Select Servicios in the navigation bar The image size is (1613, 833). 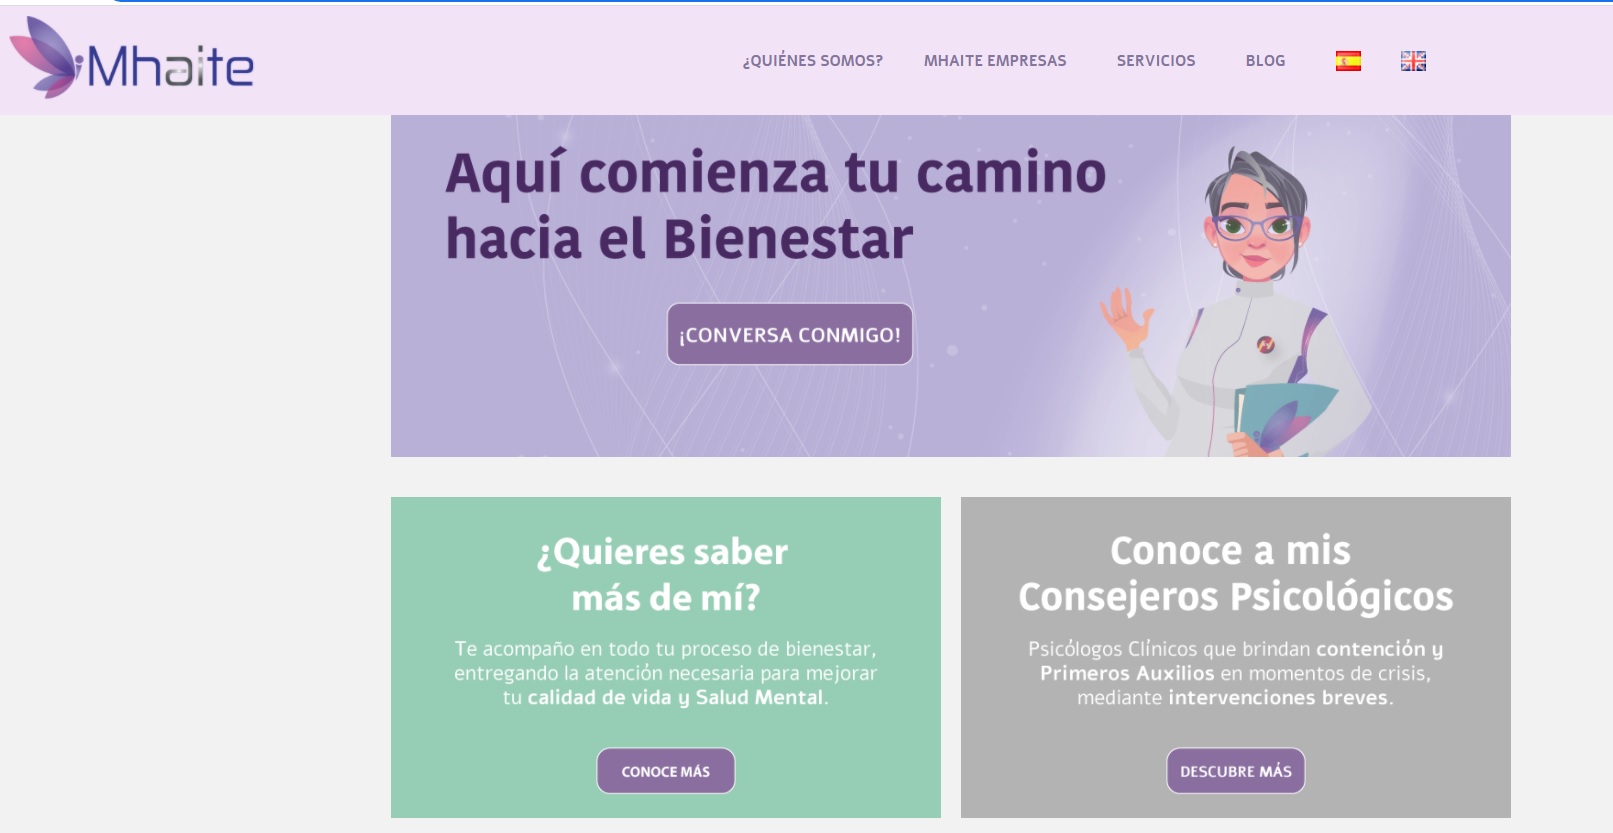[1156, 61]
